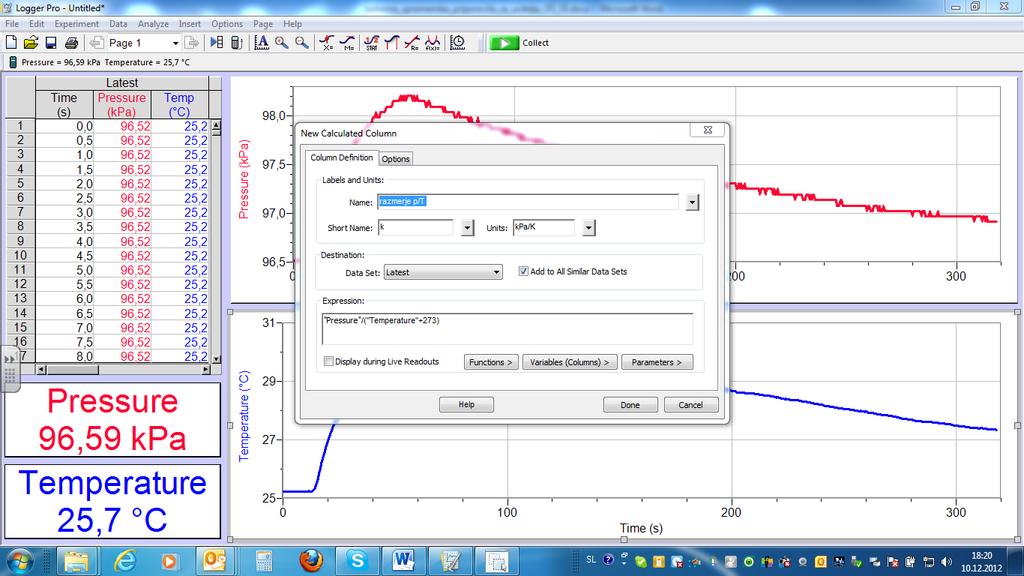This screenshot has width=1024, height=576.
Task: Expand the Name field dropdown arrow
Action: 692,202
